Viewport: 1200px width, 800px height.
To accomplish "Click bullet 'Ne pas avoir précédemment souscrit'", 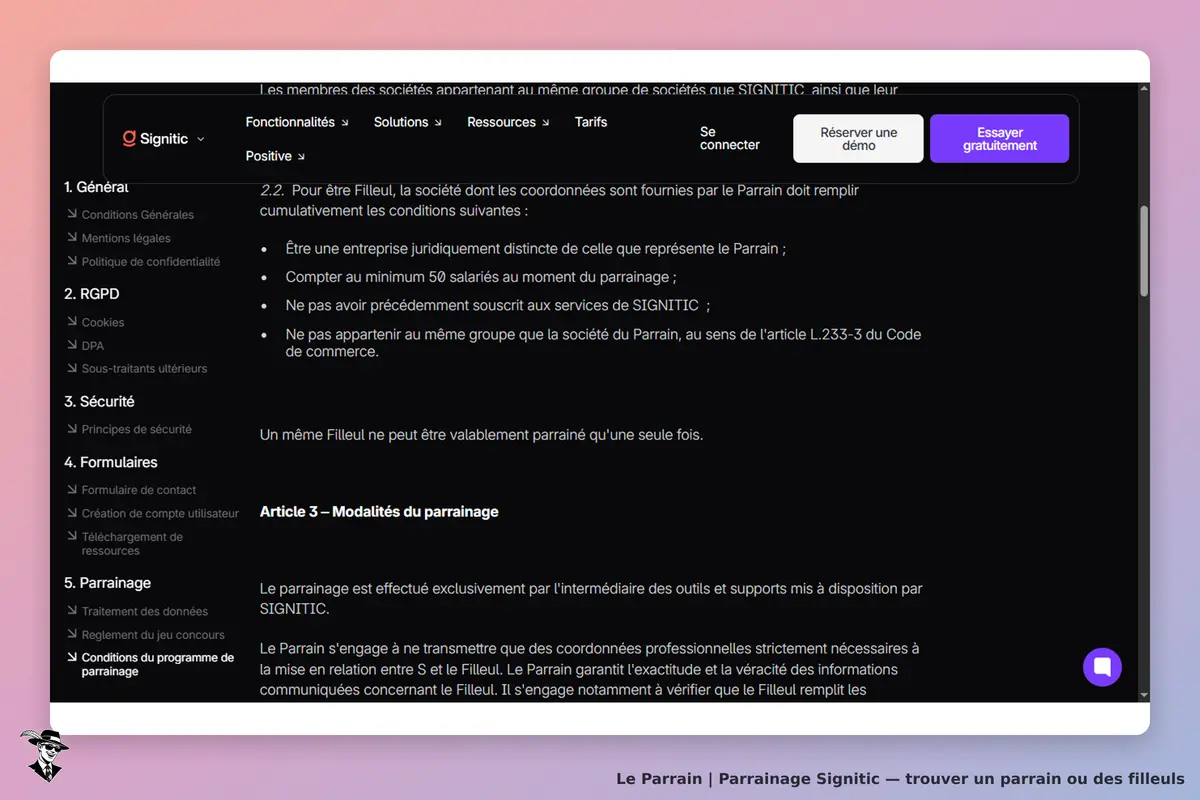I will pos(498,305).
